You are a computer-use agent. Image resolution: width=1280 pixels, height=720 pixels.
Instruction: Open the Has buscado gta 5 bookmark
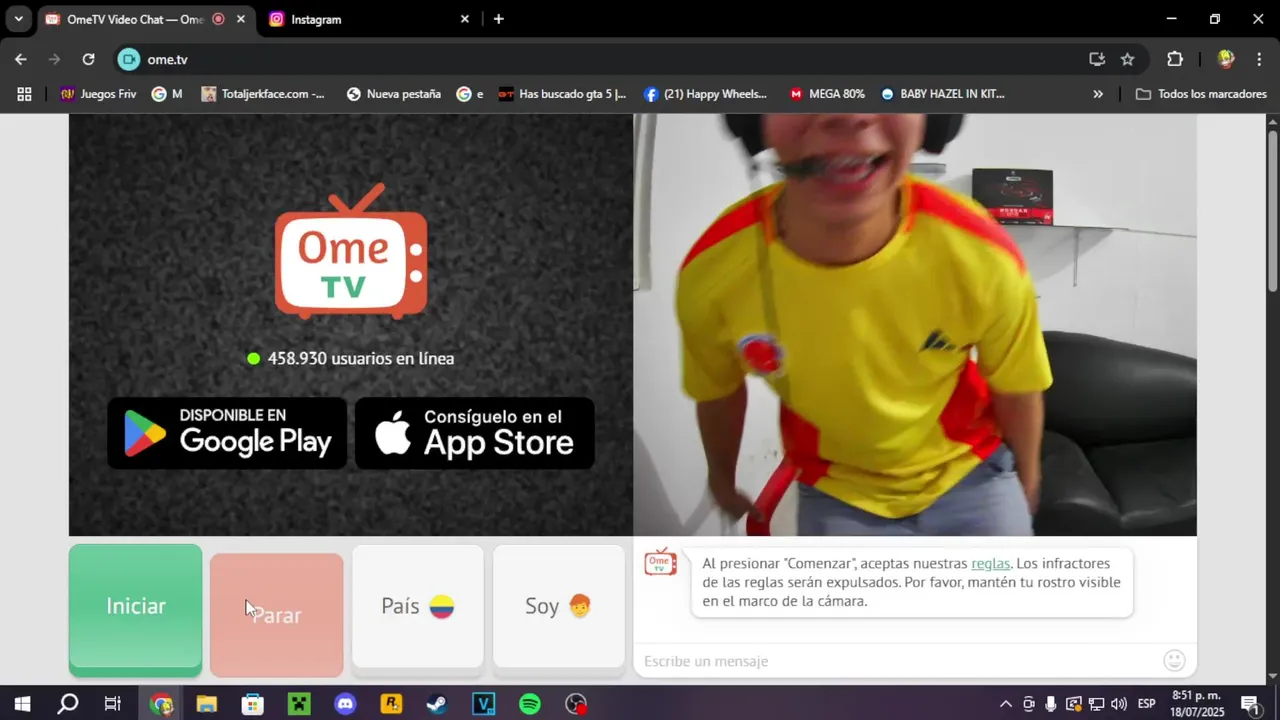[562, 94]
